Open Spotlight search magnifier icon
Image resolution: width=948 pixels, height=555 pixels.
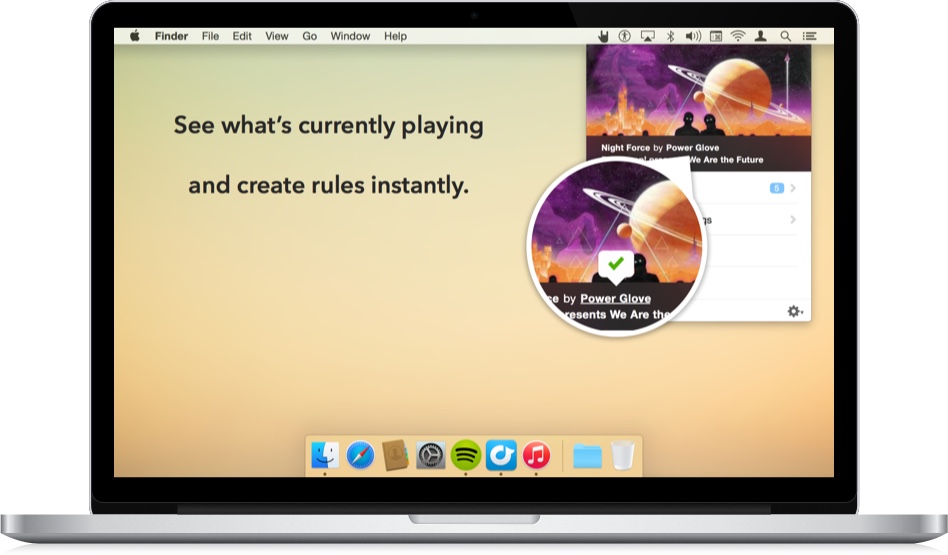[x=785, y=36]
